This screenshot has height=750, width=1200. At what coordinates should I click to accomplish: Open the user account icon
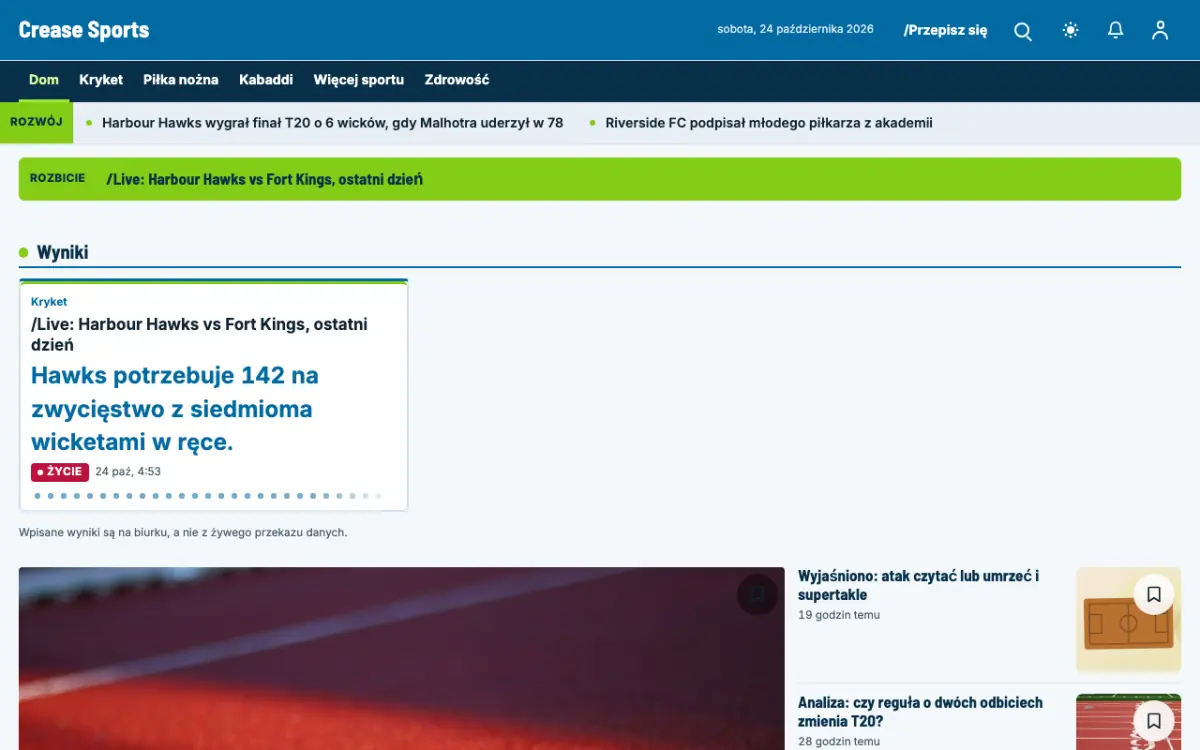pyautogui.click(x=1160, y=30)
